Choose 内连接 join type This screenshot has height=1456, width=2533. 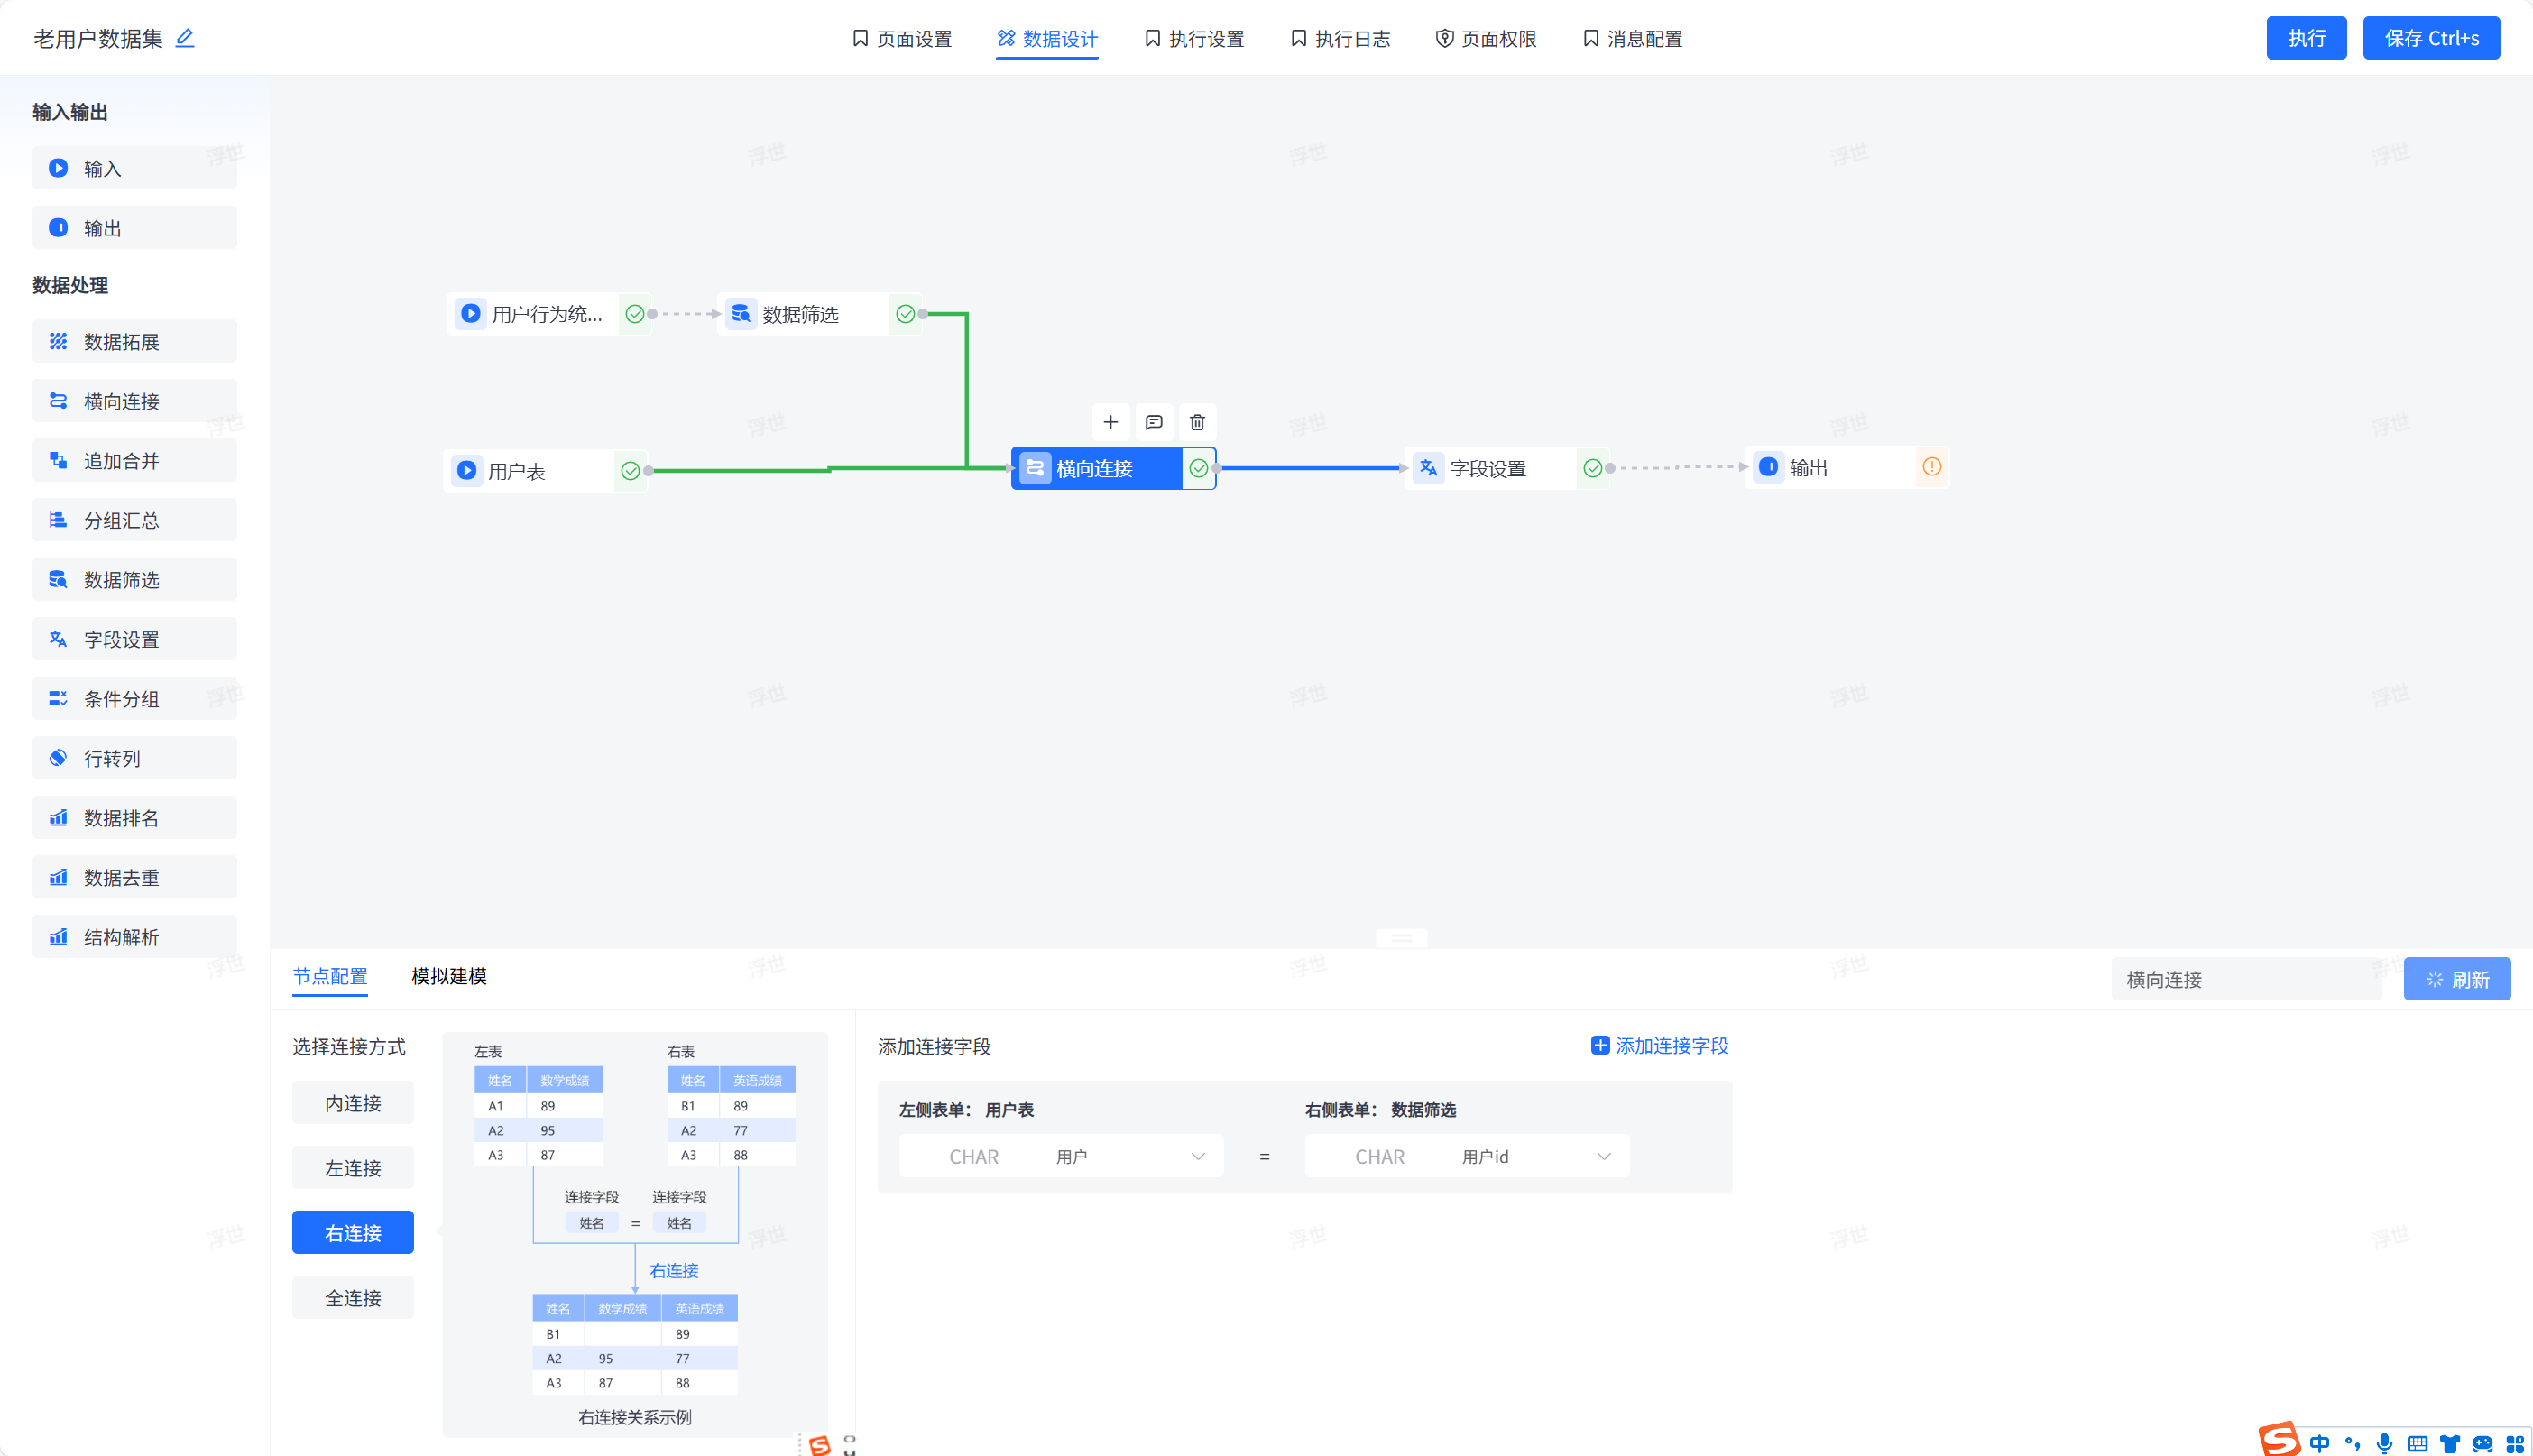click(x=352, y=1103)
